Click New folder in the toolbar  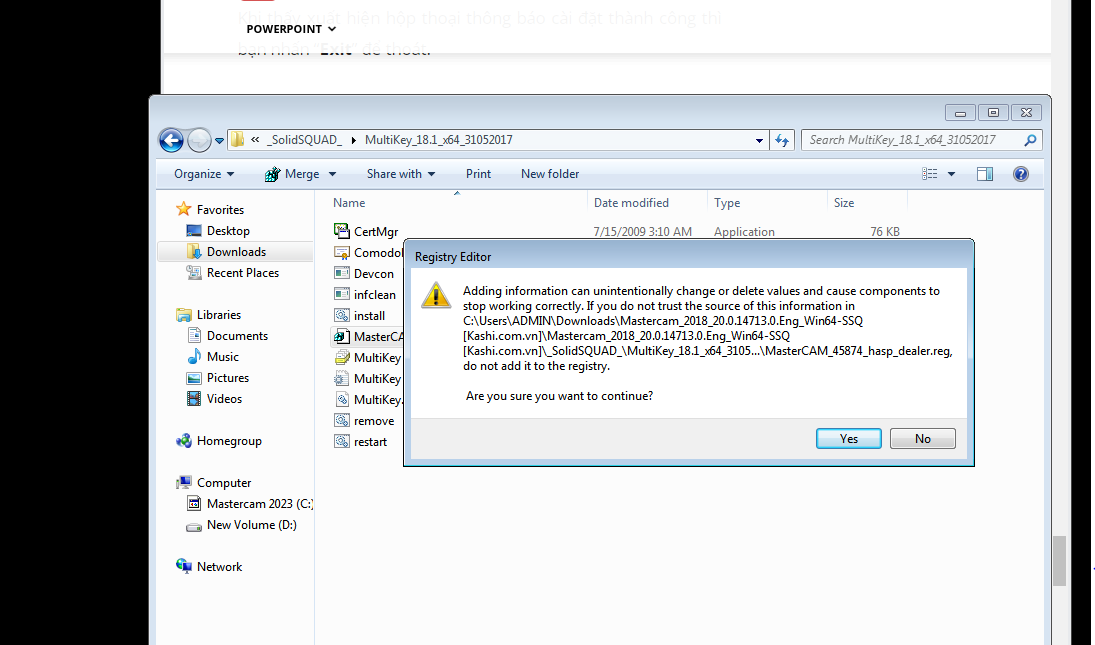549,174
